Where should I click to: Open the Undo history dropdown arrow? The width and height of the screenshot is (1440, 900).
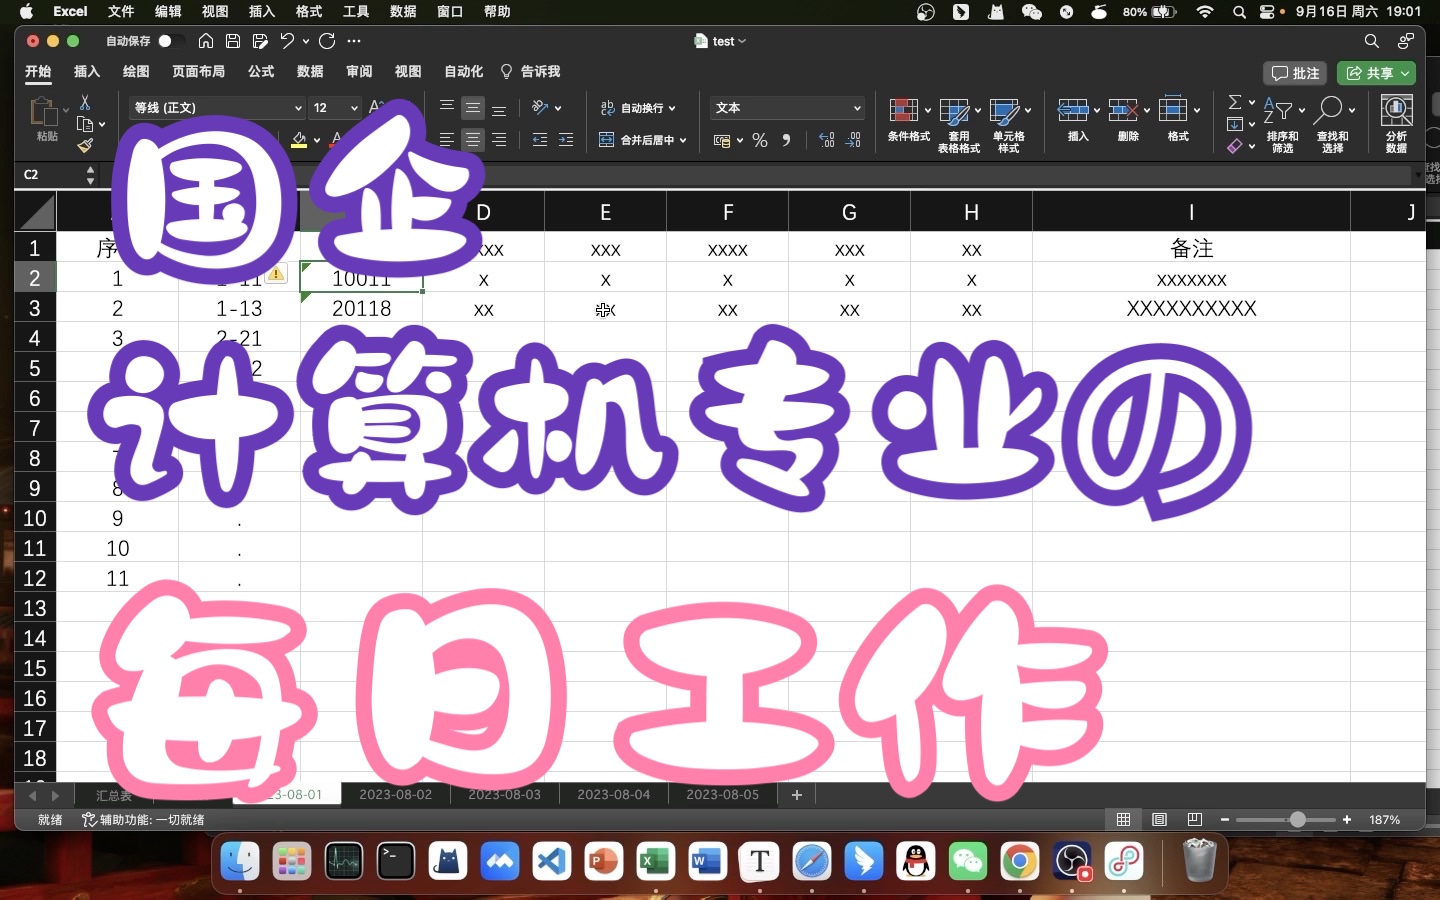pos(305,42)
